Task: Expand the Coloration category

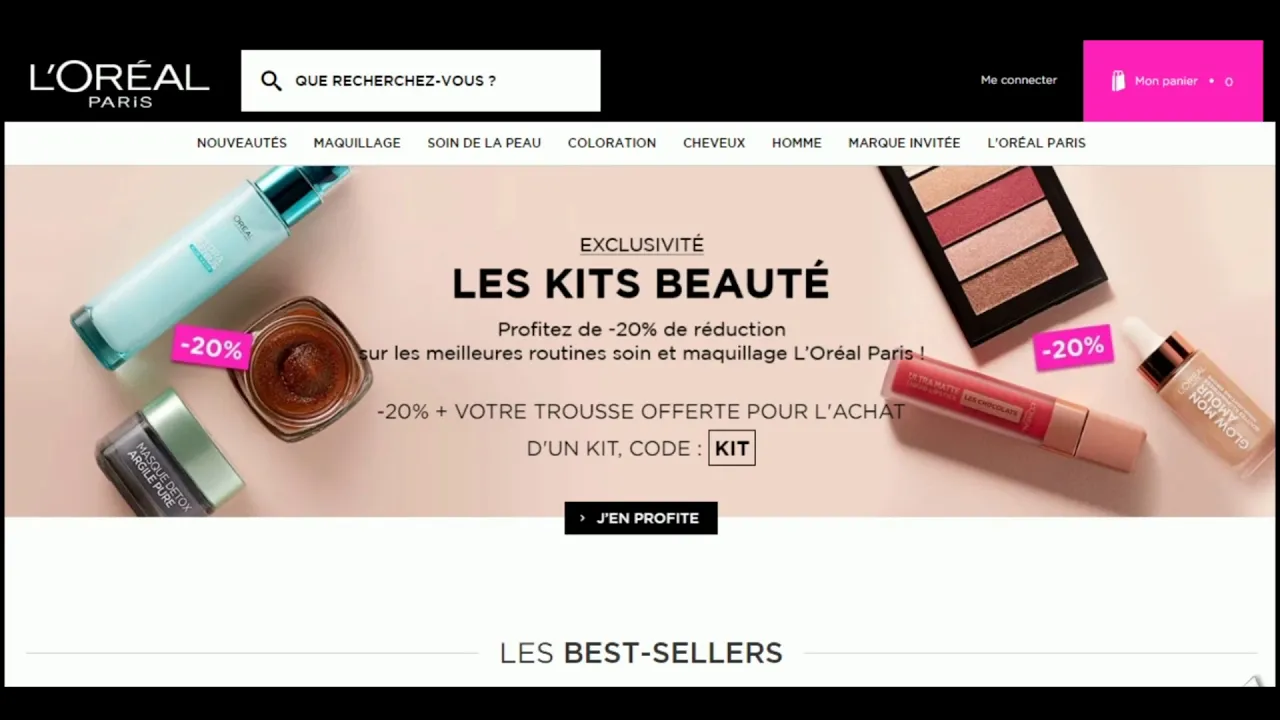Action: 612,143
